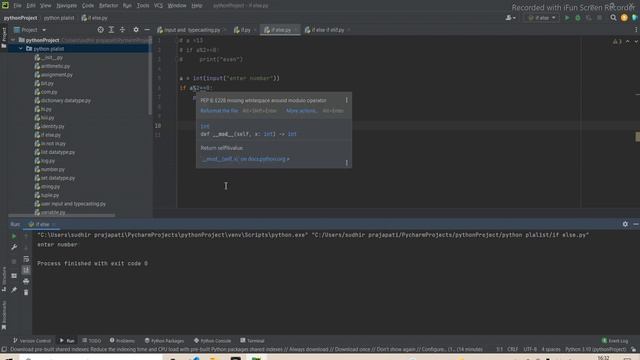Click the Debug bug icon in toolbar
Image resolution: width=640 pixels, height=360 pixels.
point(578,18)
